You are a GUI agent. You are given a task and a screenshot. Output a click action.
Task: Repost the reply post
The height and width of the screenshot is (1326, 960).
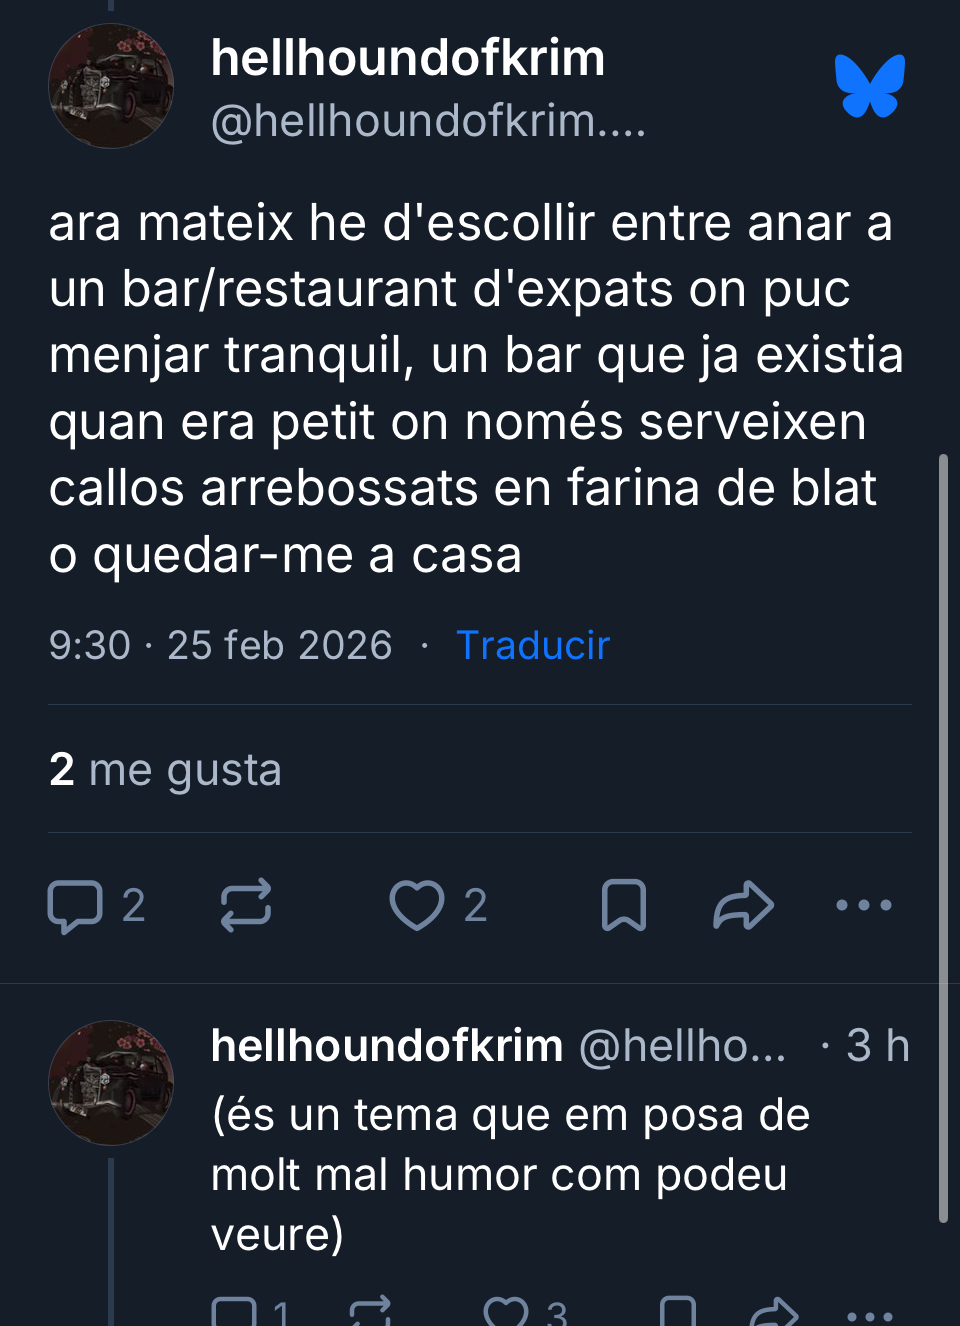click(370, 1311)
